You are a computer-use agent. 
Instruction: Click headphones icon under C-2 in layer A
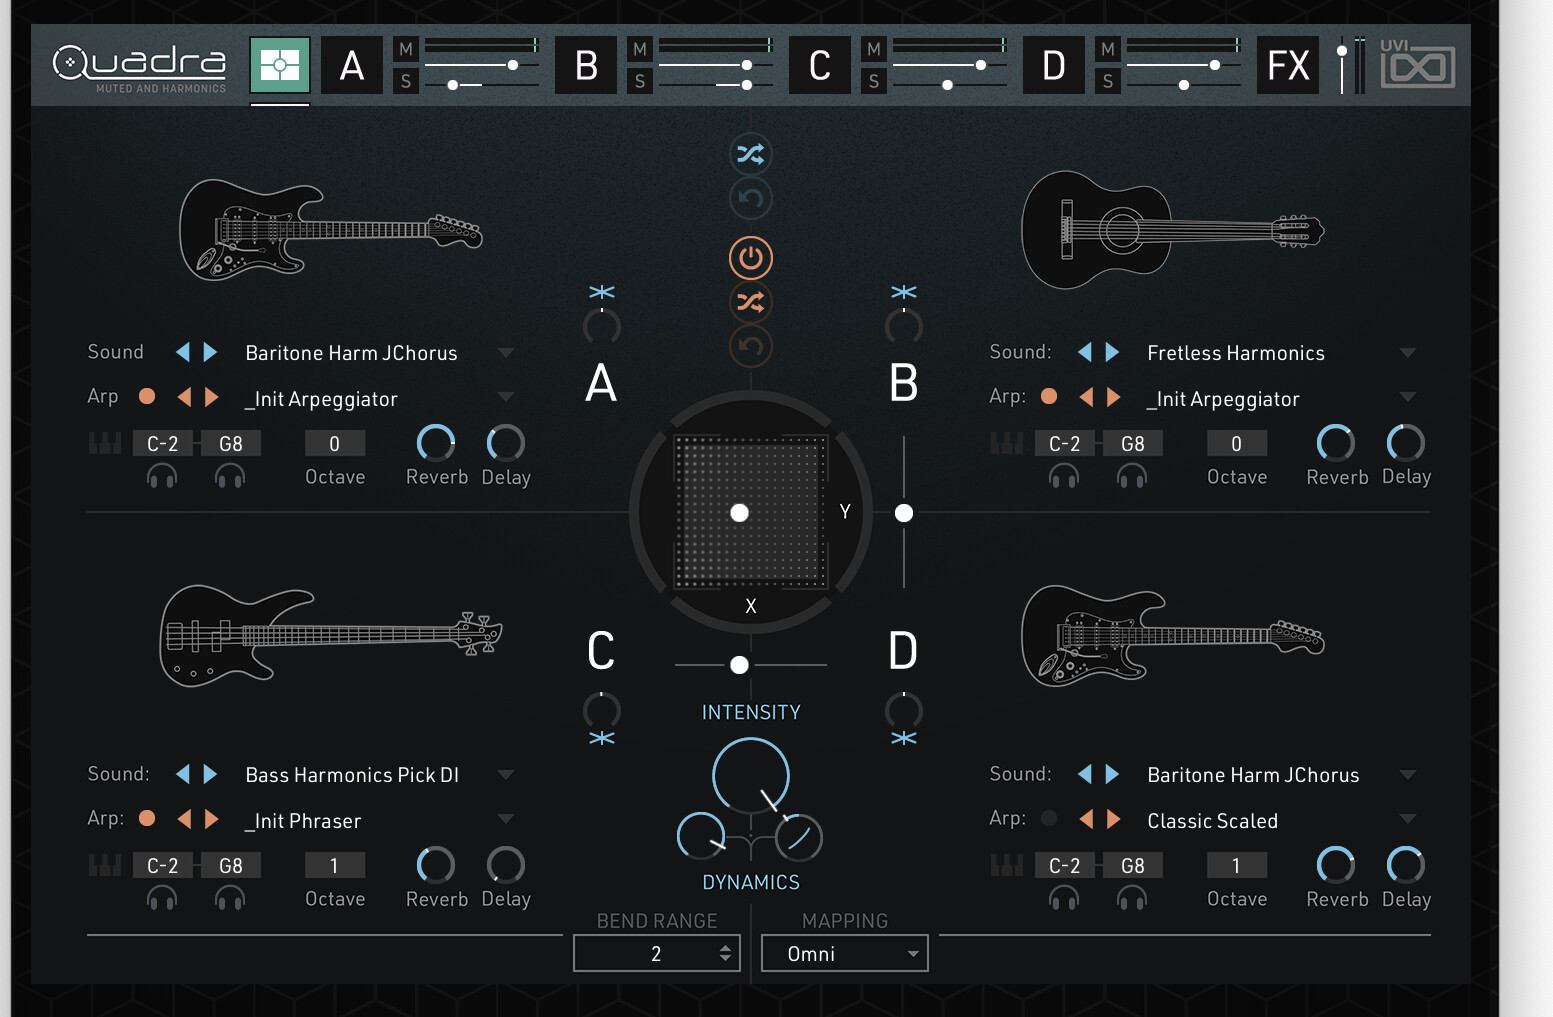click(x=162, y=477)
